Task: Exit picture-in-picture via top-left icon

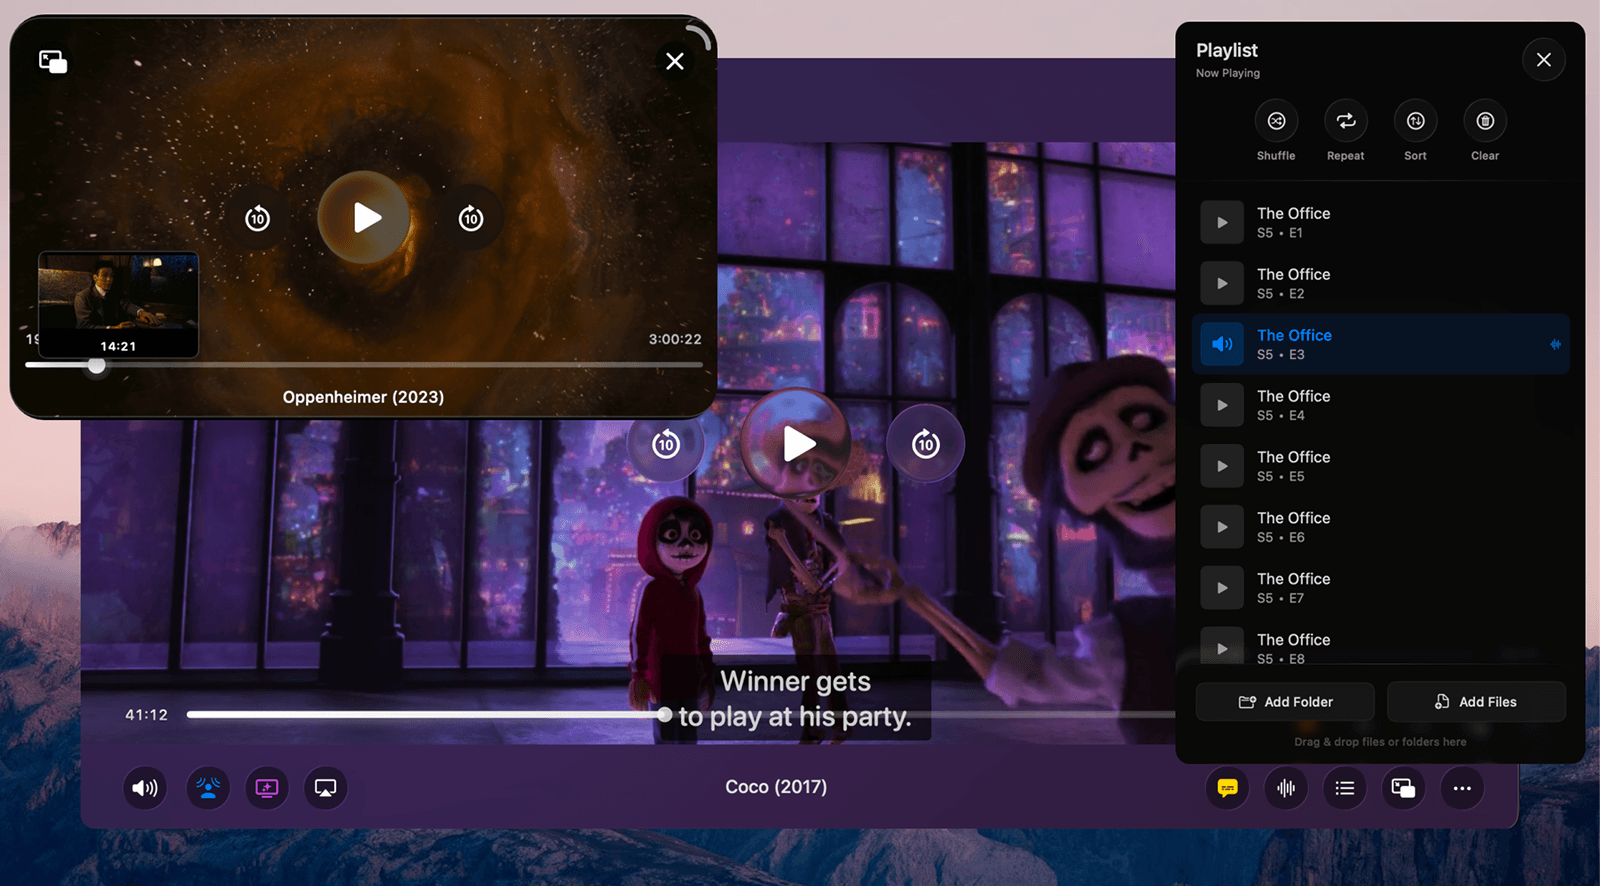Action: click(53, 62)
